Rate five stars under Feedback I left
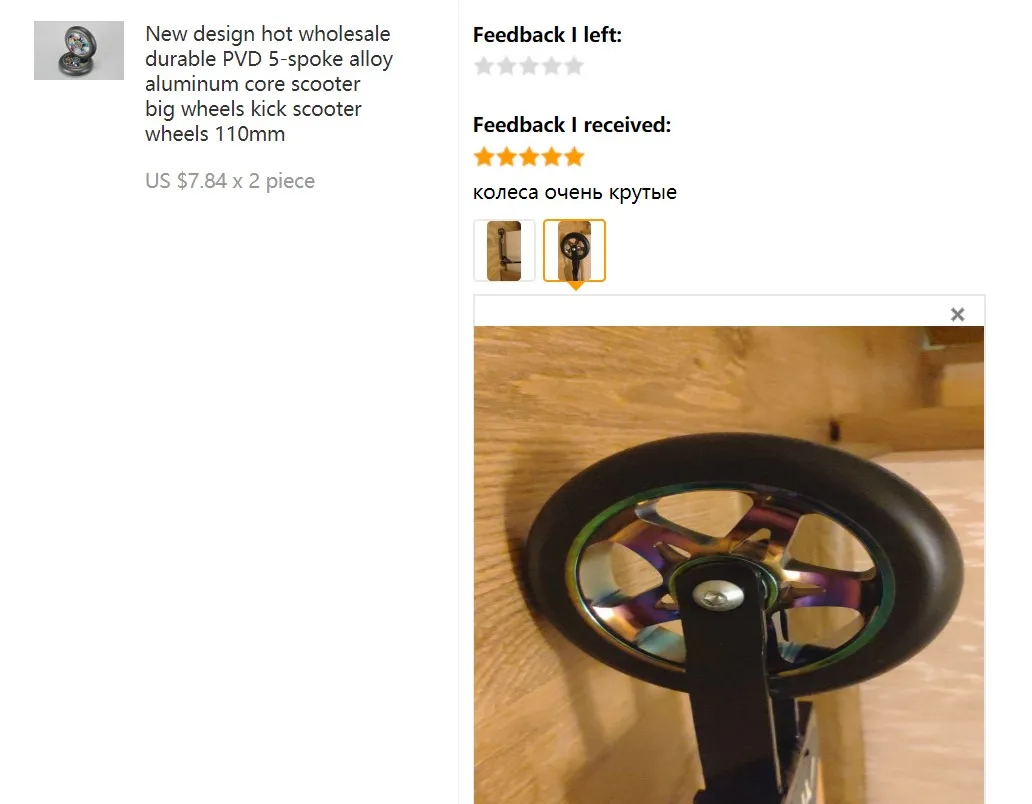 pos(574,66)
